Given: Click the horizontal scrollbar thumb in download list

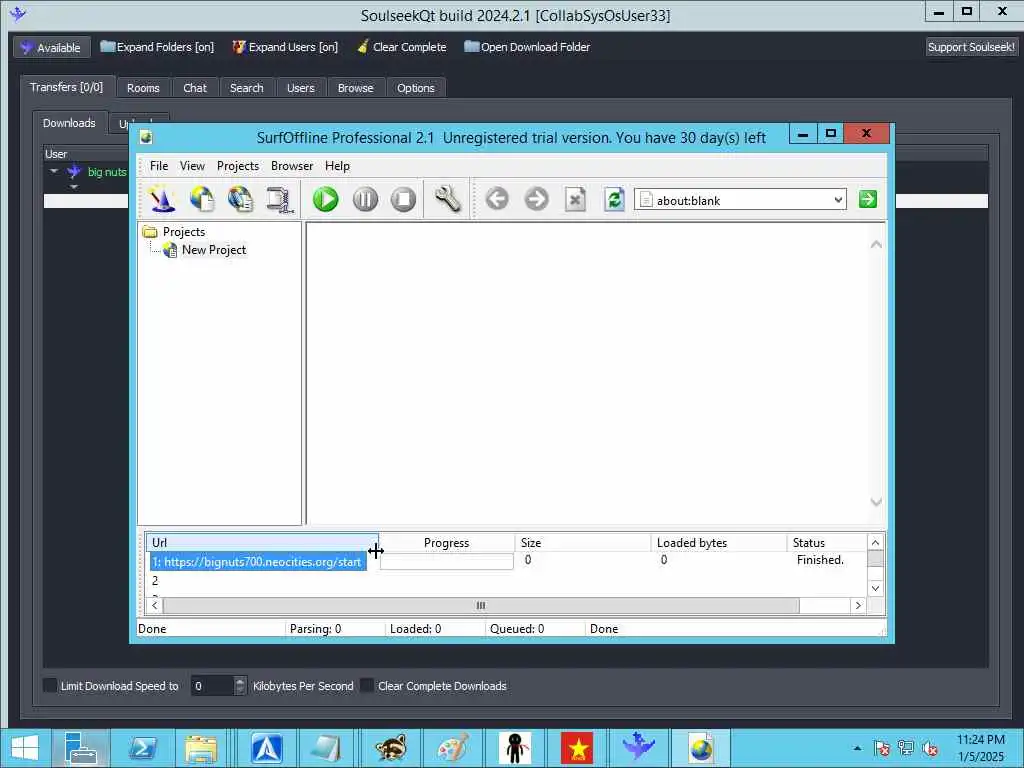Looking at the screenshot, I should 481,605.
